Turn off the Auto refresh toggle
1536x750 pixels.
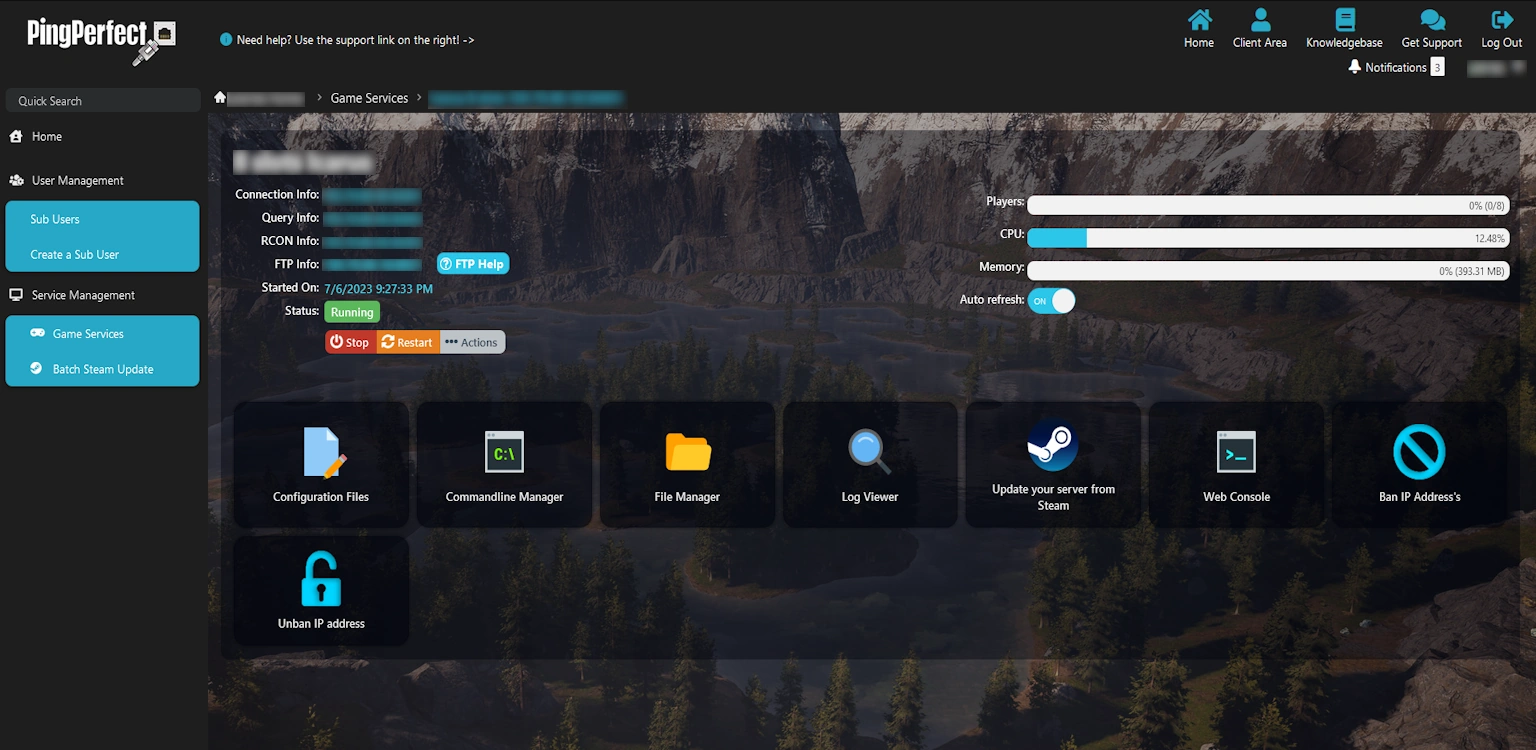pyautogui.click(x=1051, y=301)
